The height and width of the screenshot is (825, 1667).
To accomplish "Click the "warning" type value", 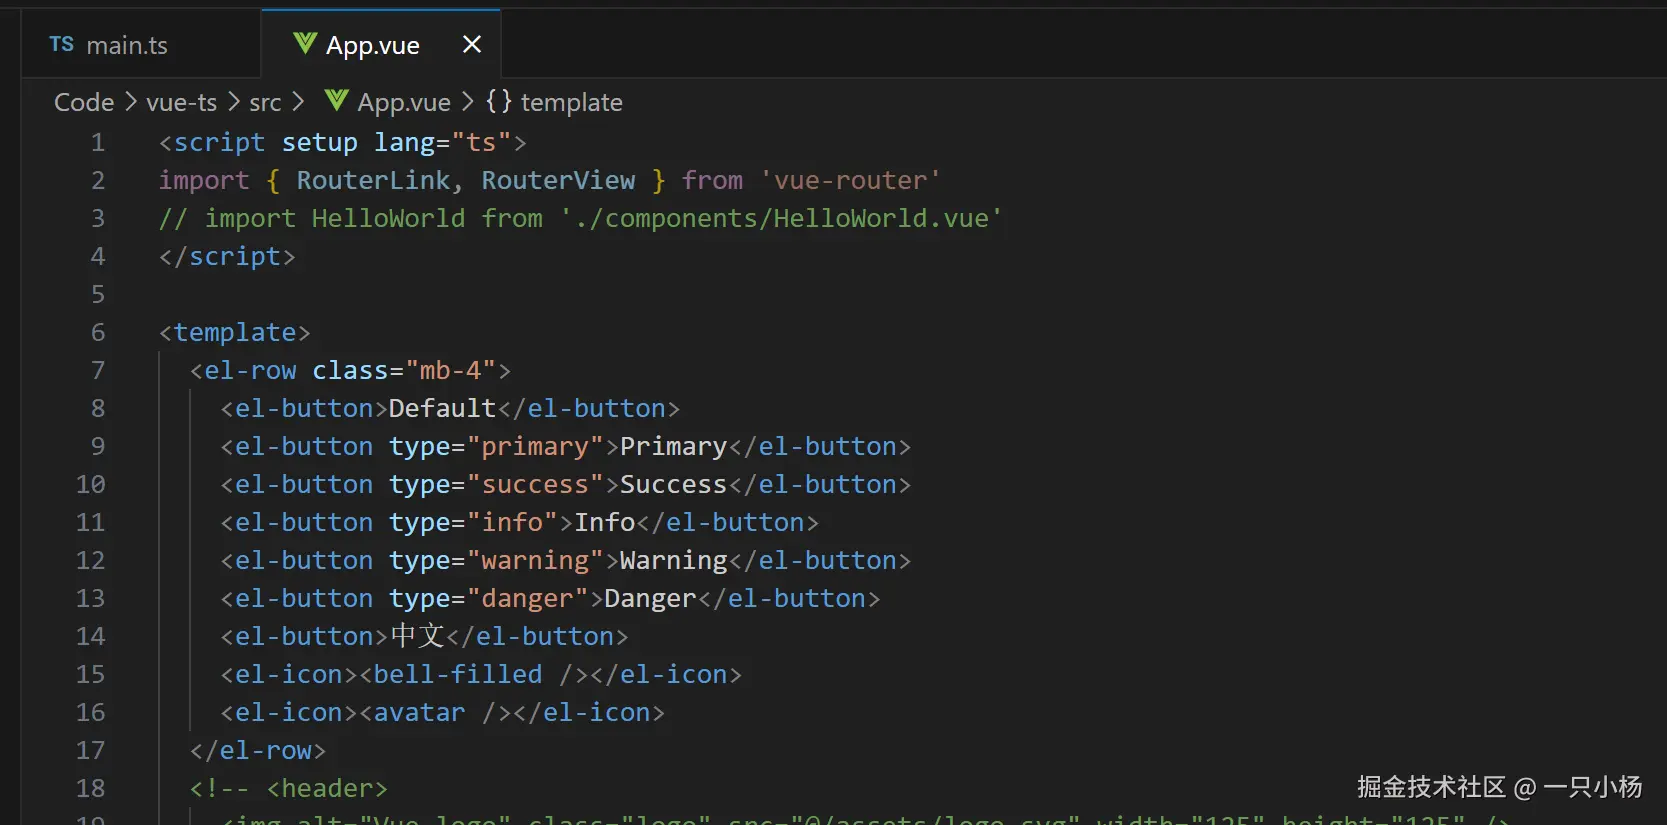I will pyautogui.click(x=535, y=560).
